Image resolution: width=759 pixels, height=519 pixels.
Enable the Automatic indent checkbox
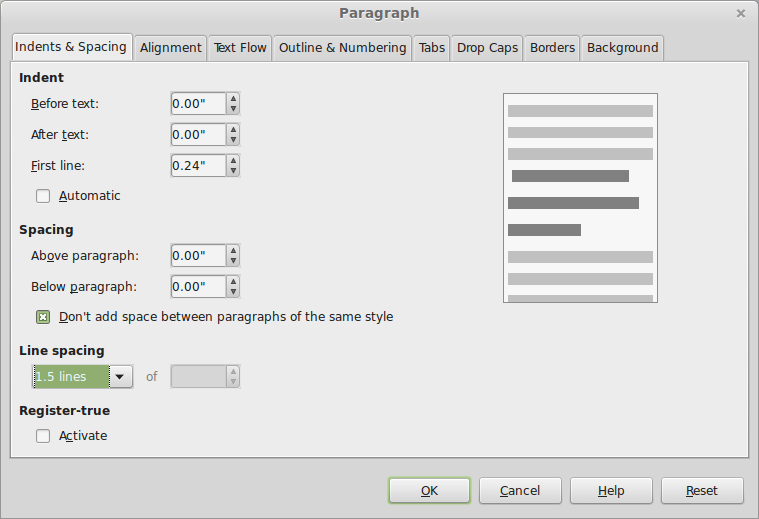point(43,196)
